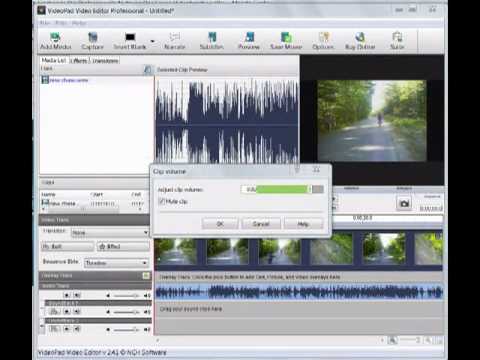This screenshot has width=480, height=360.
Task: Click the Buy Online globe icon
Action: point(360,37)
